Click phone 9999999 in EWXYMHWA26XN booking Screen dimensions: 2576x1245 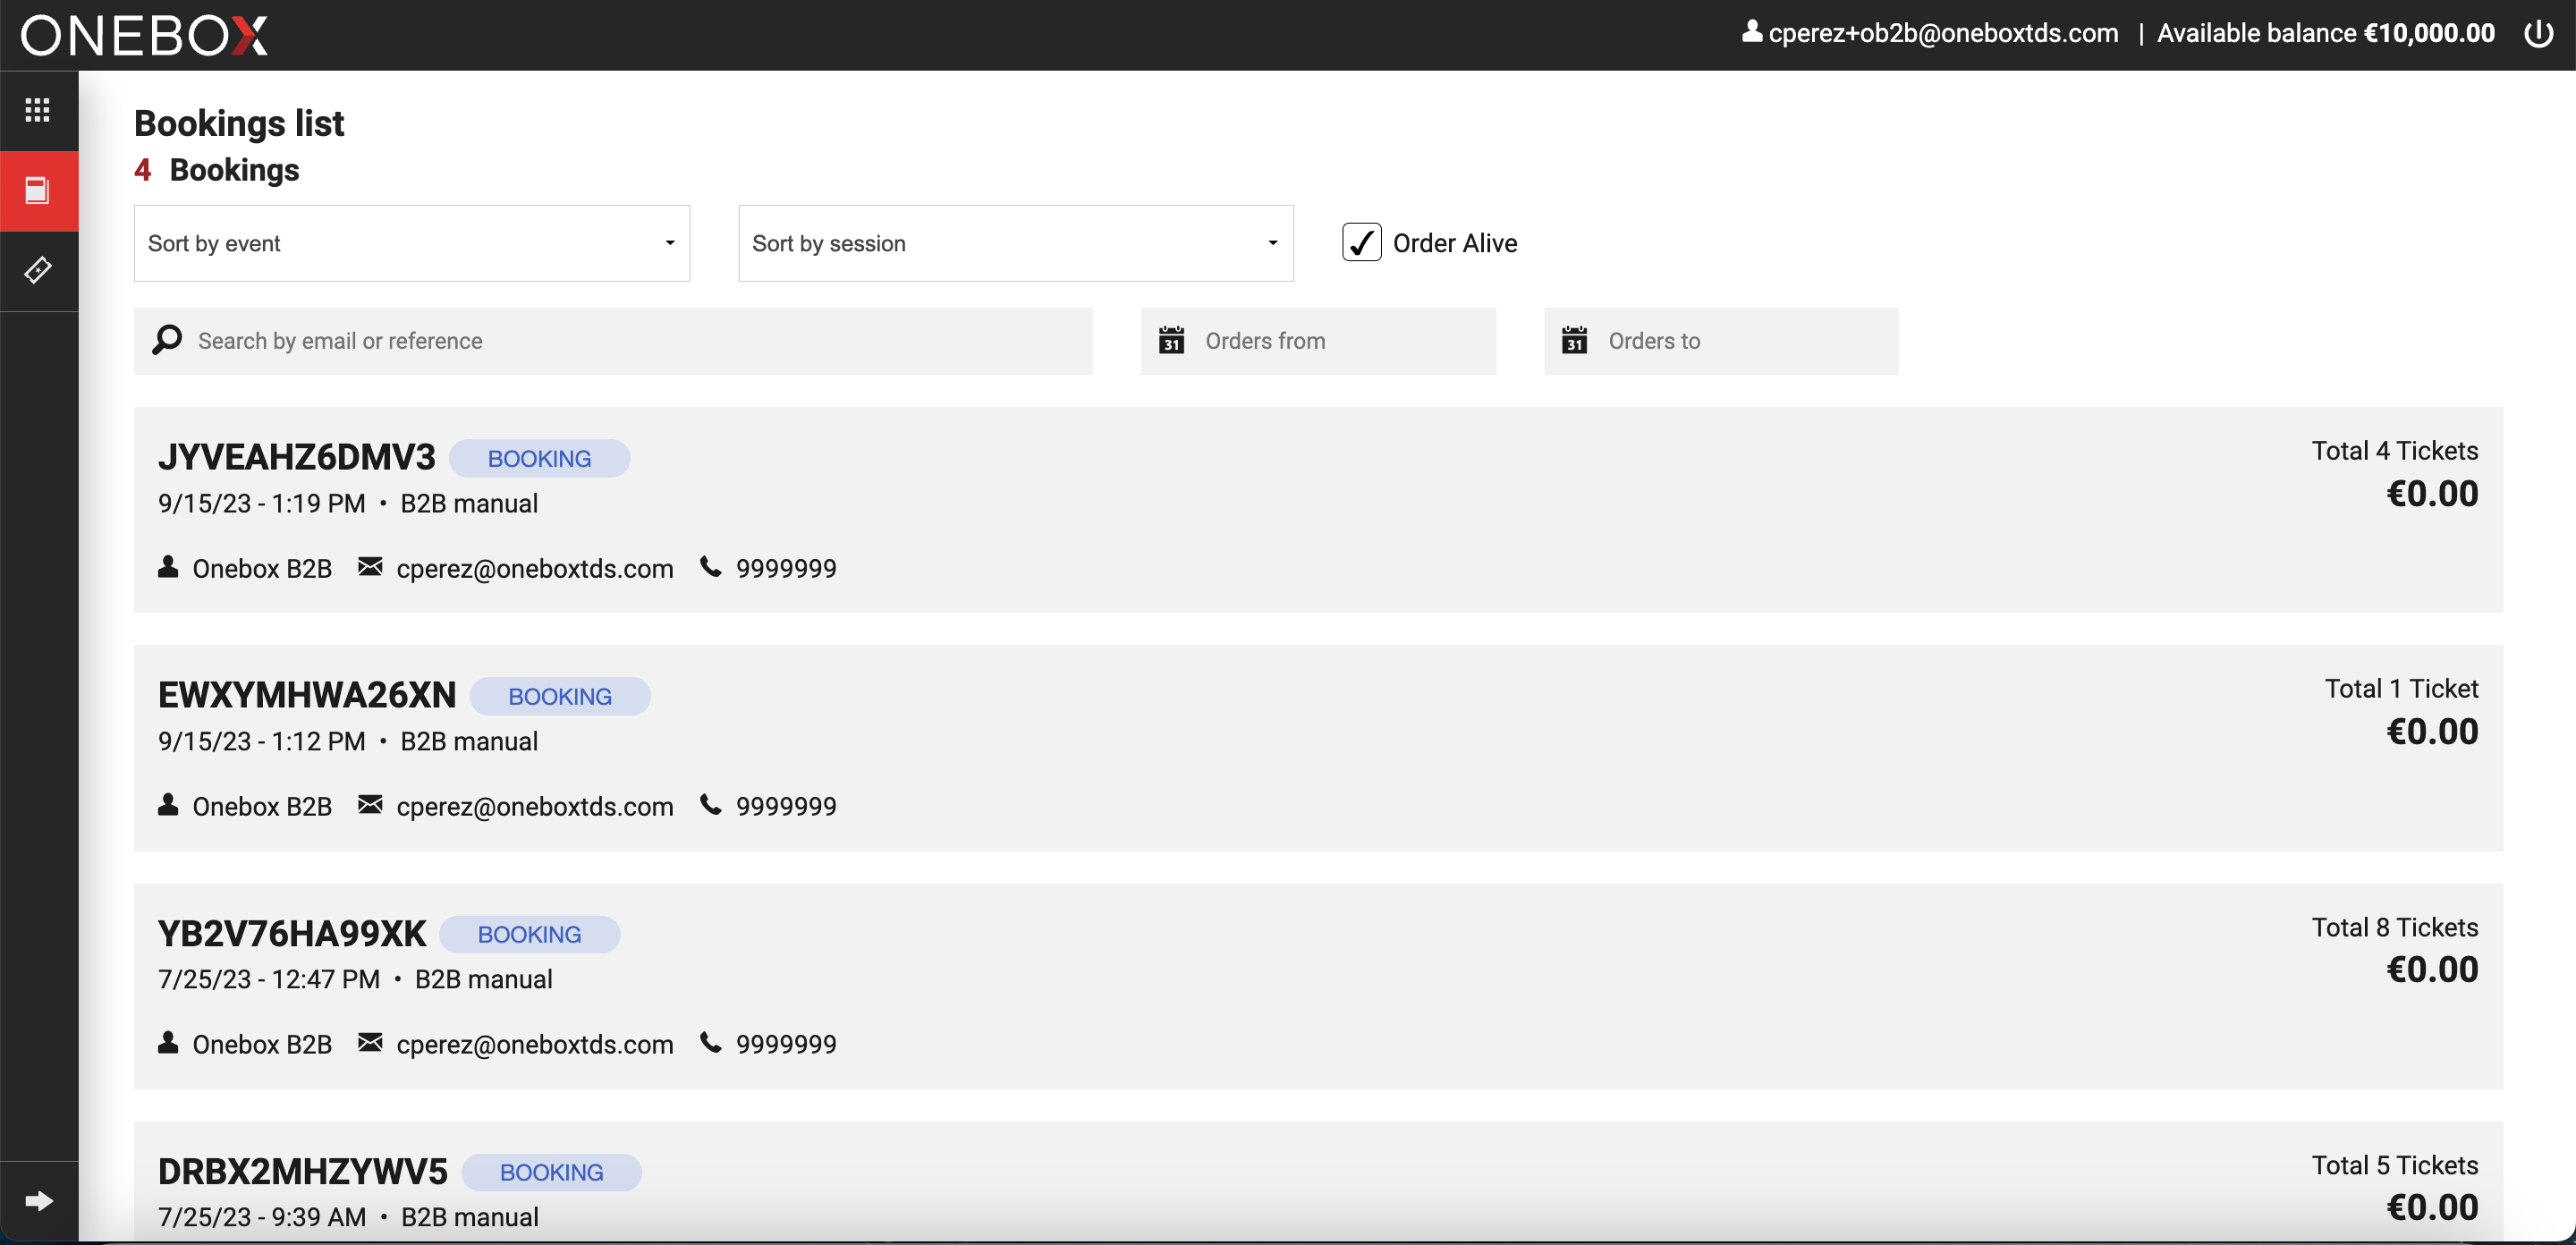tap(786, 806)
